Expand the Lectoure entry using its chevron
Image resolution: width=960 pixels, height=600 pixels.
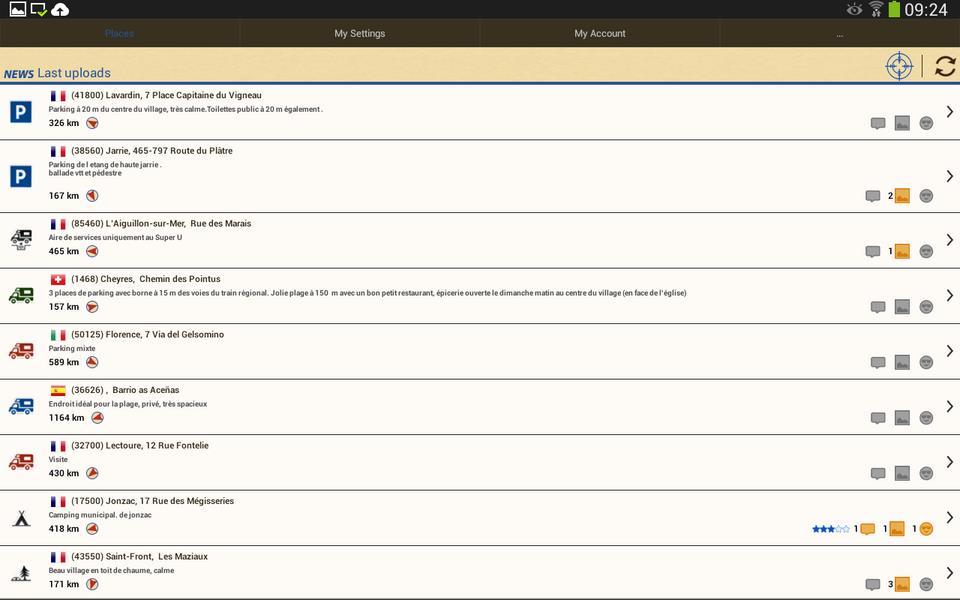coord(949,462)
